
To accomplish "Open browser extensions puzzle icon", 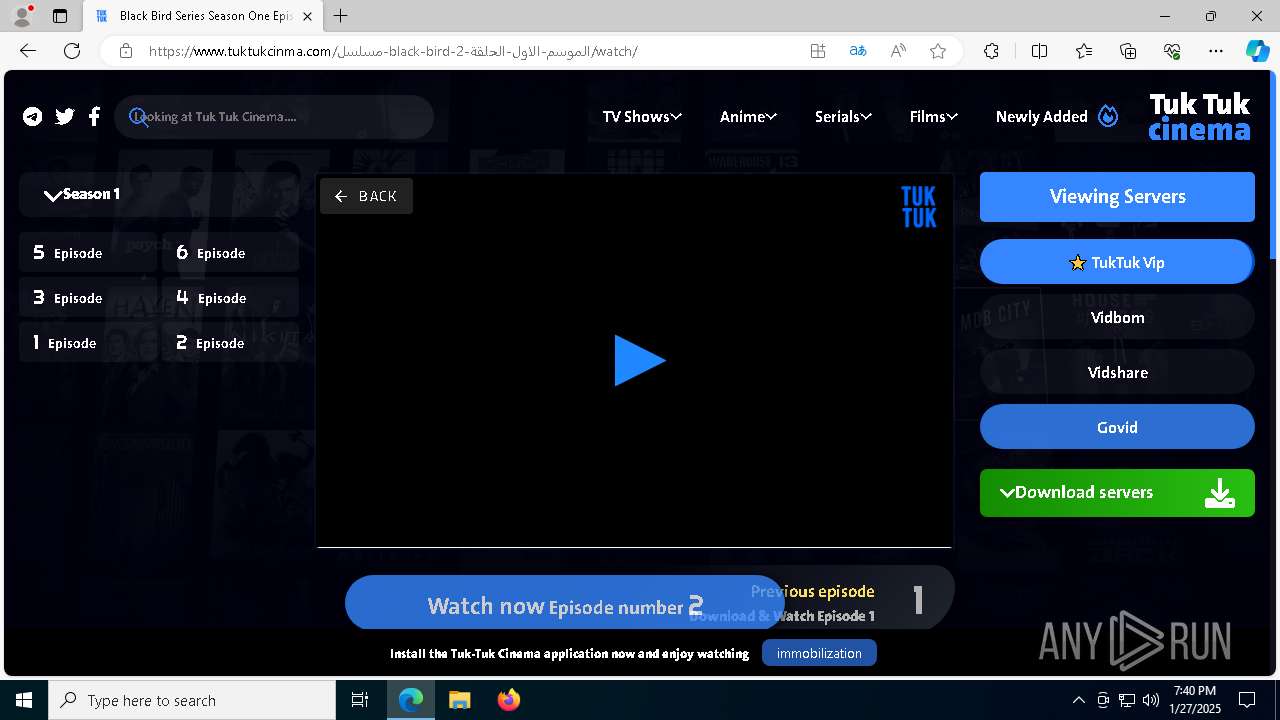I will coord(991,51).
